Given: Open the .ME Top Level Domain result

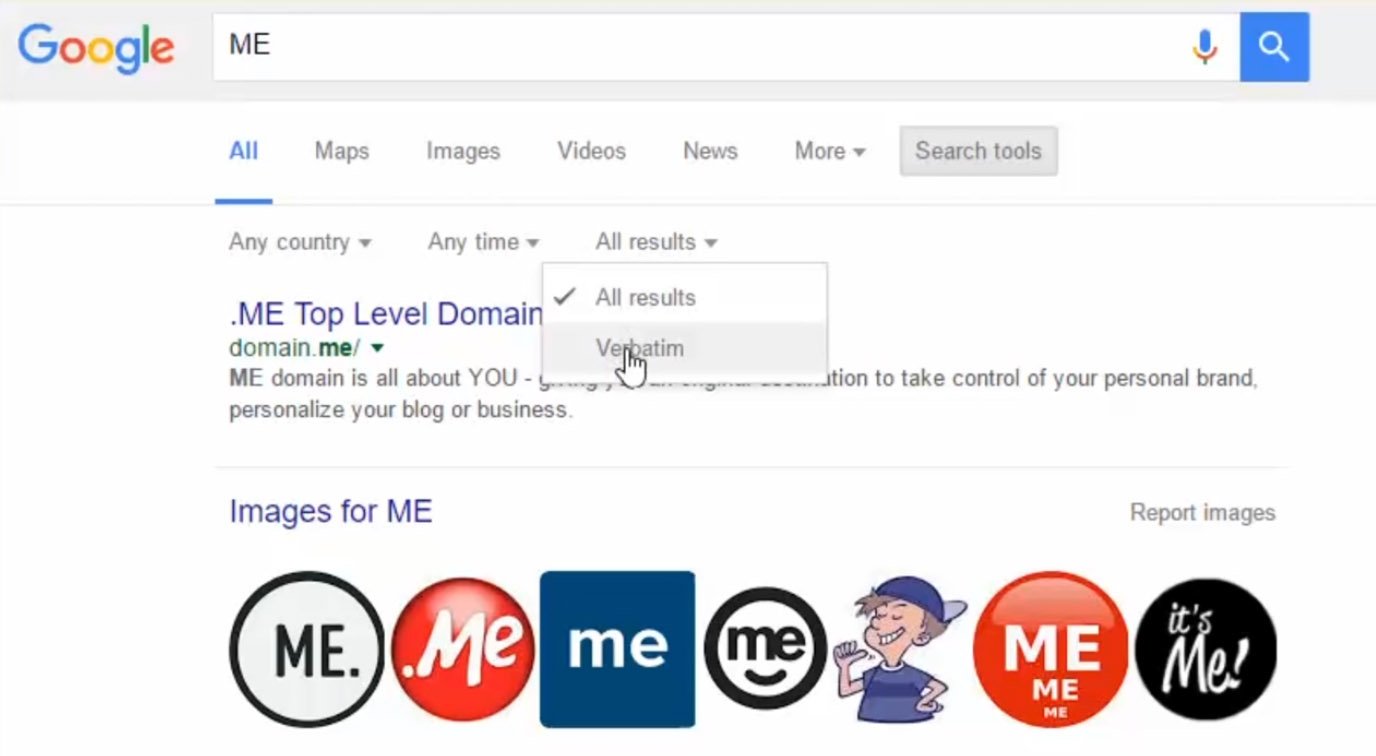Looking at the screenshot, I should pos(385,314).
